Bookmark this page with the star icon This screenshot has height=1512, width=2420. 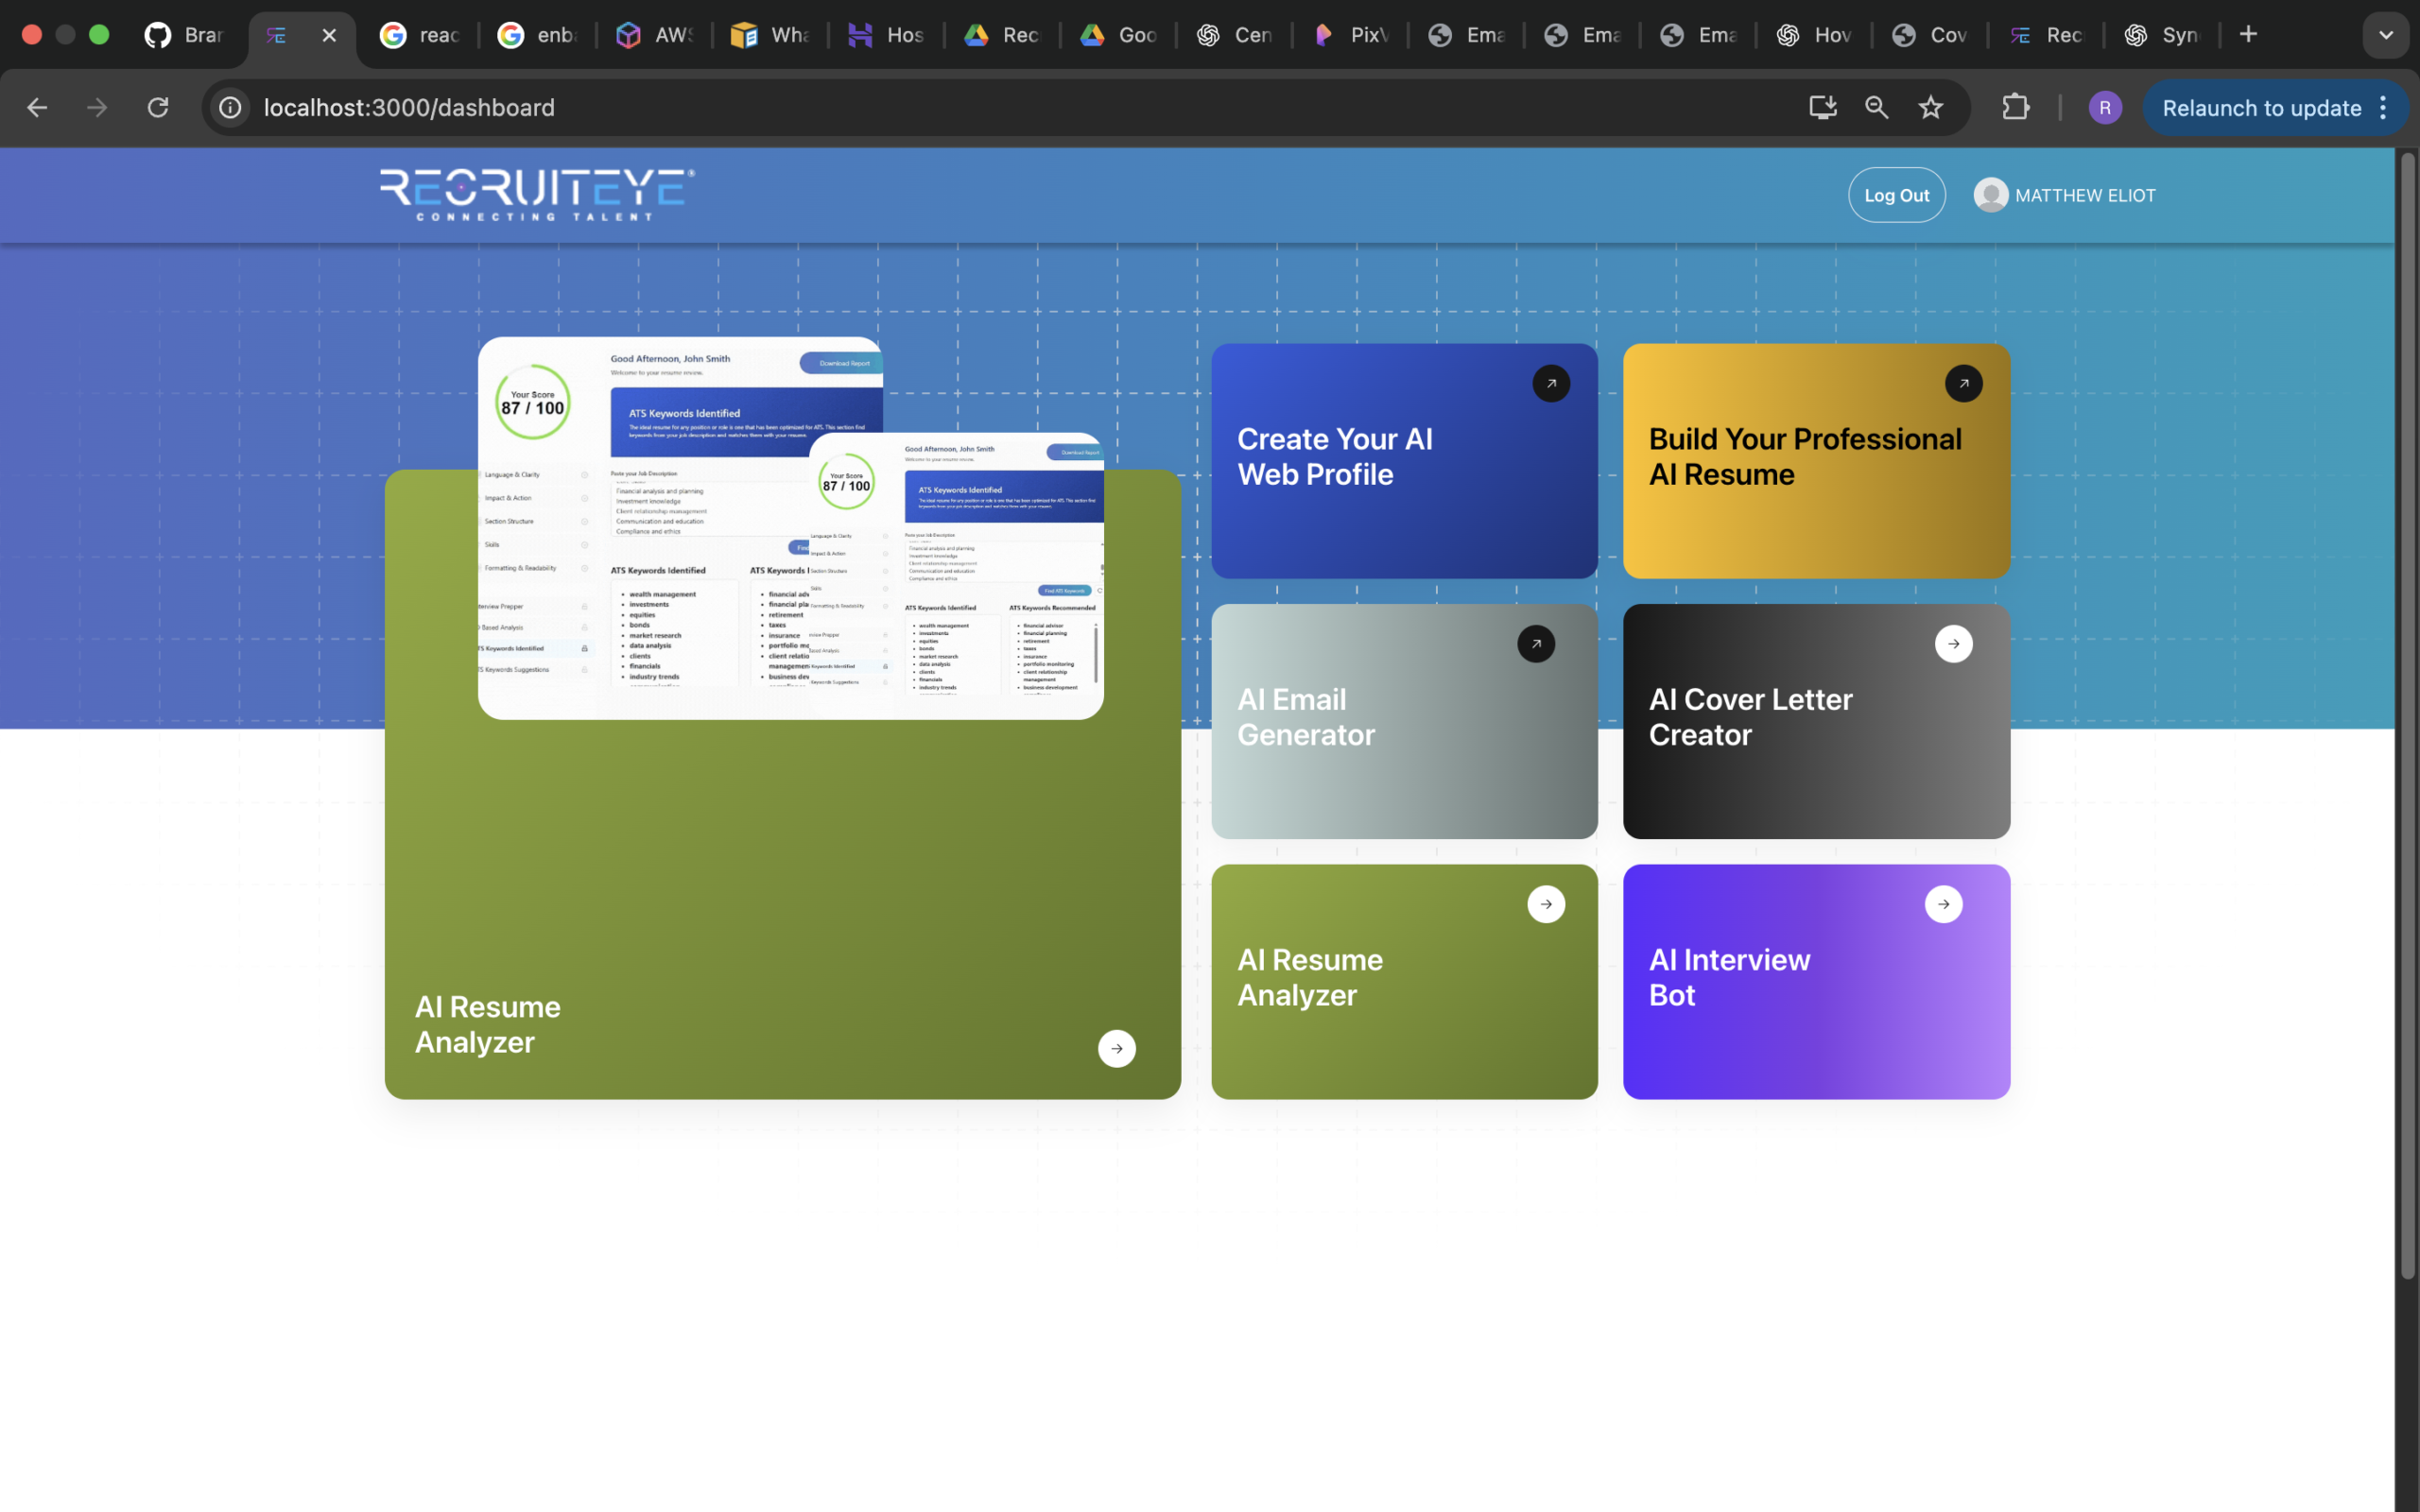1930,108
